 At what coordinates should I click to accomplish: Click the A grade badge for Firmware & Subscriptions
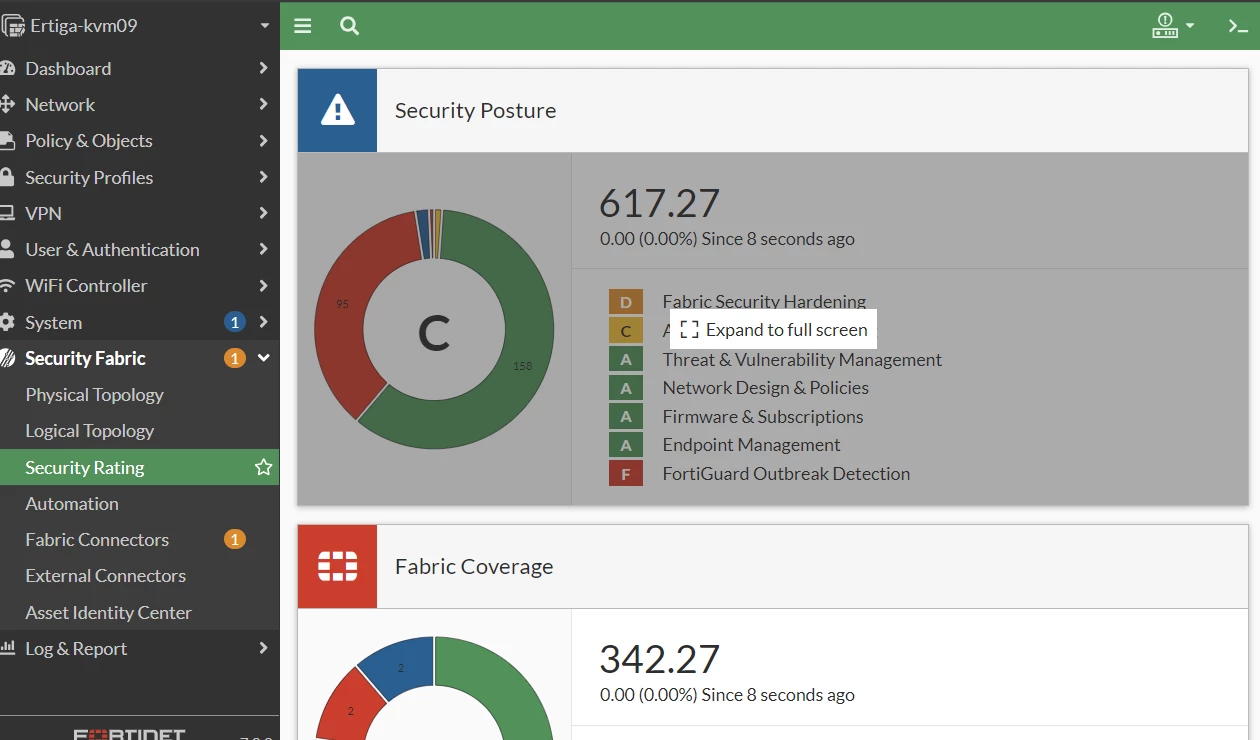[x=626, y=416]
